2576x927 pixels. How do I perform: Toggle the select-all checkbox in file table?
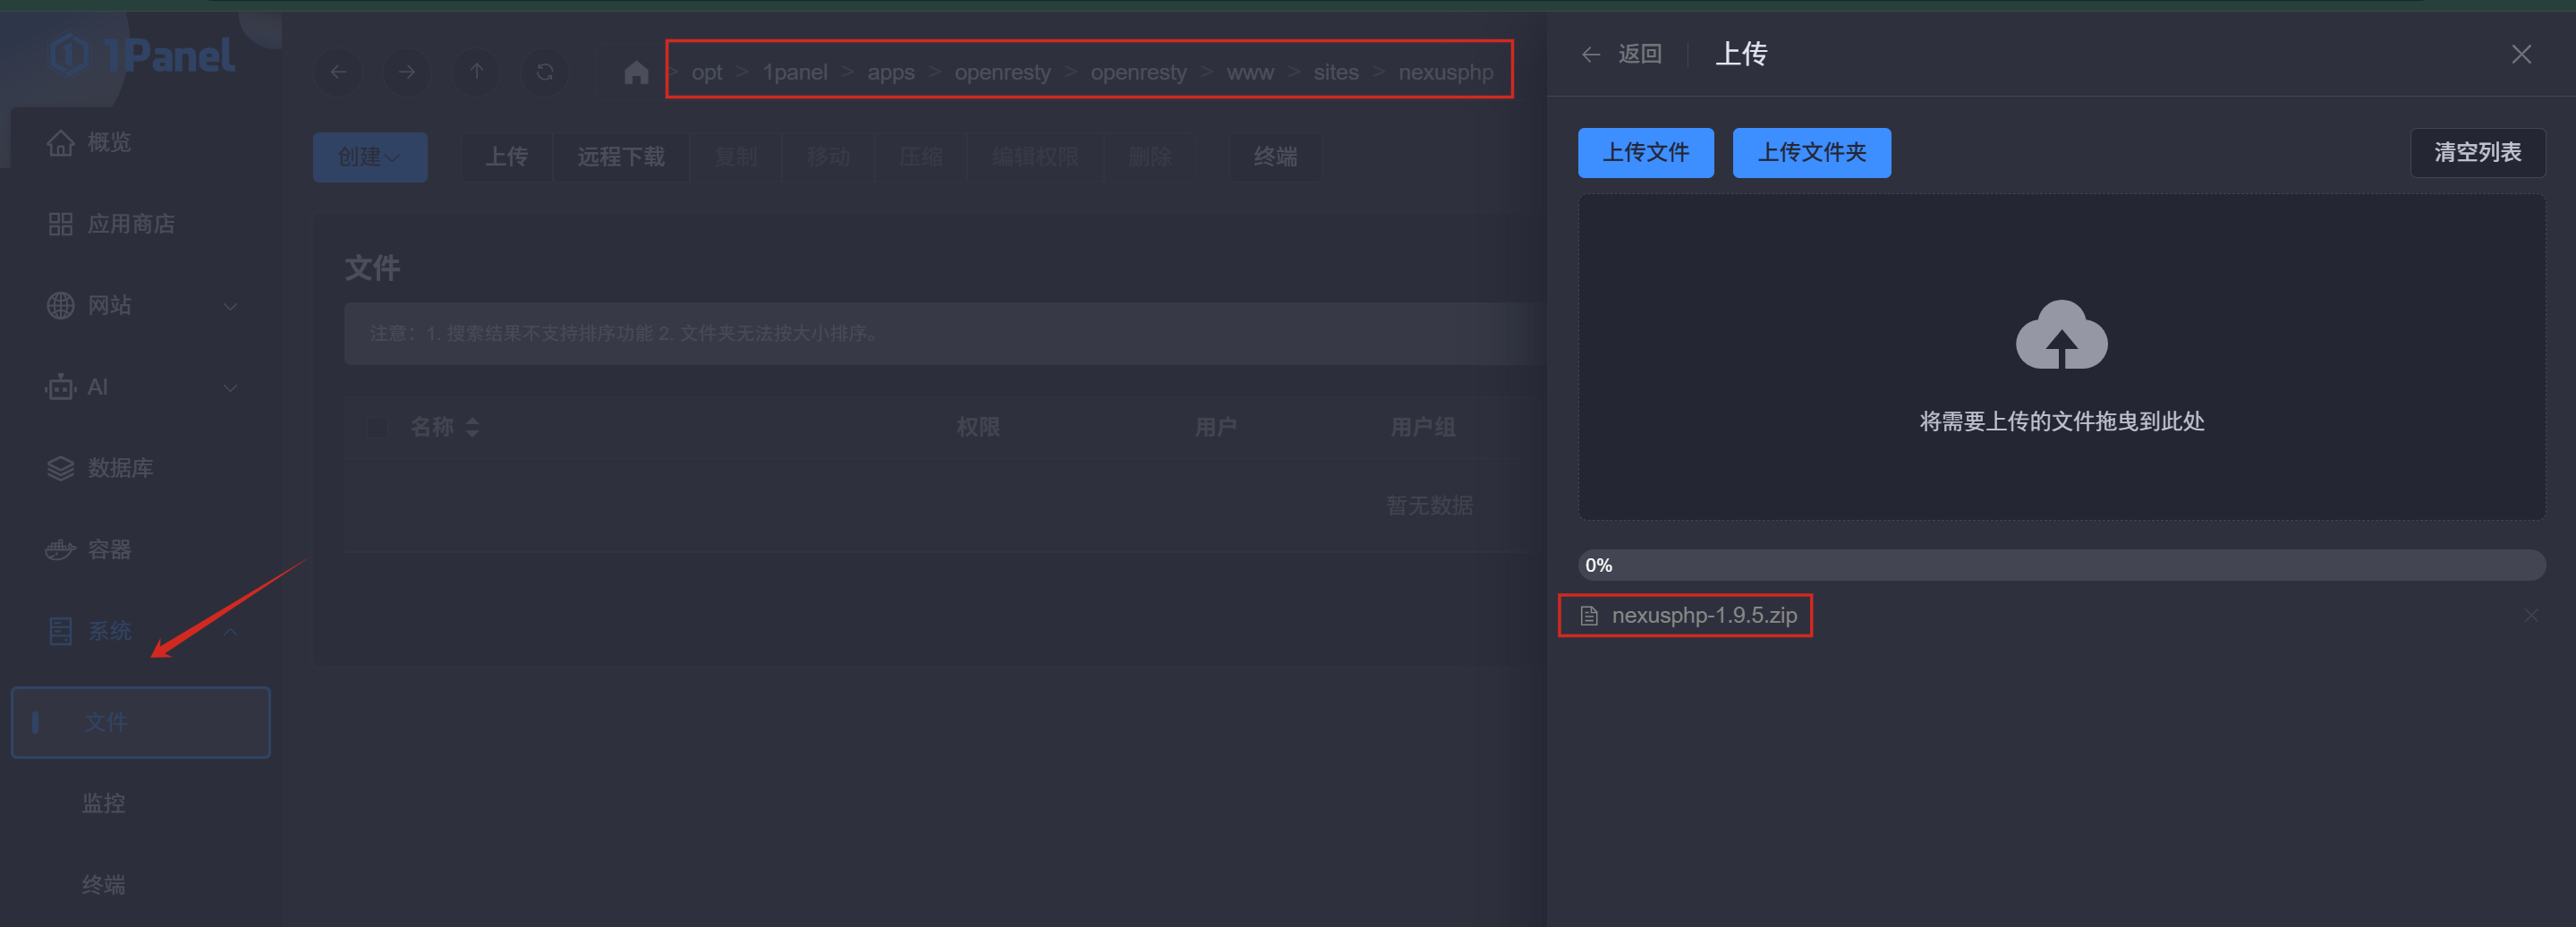point(377,427)
